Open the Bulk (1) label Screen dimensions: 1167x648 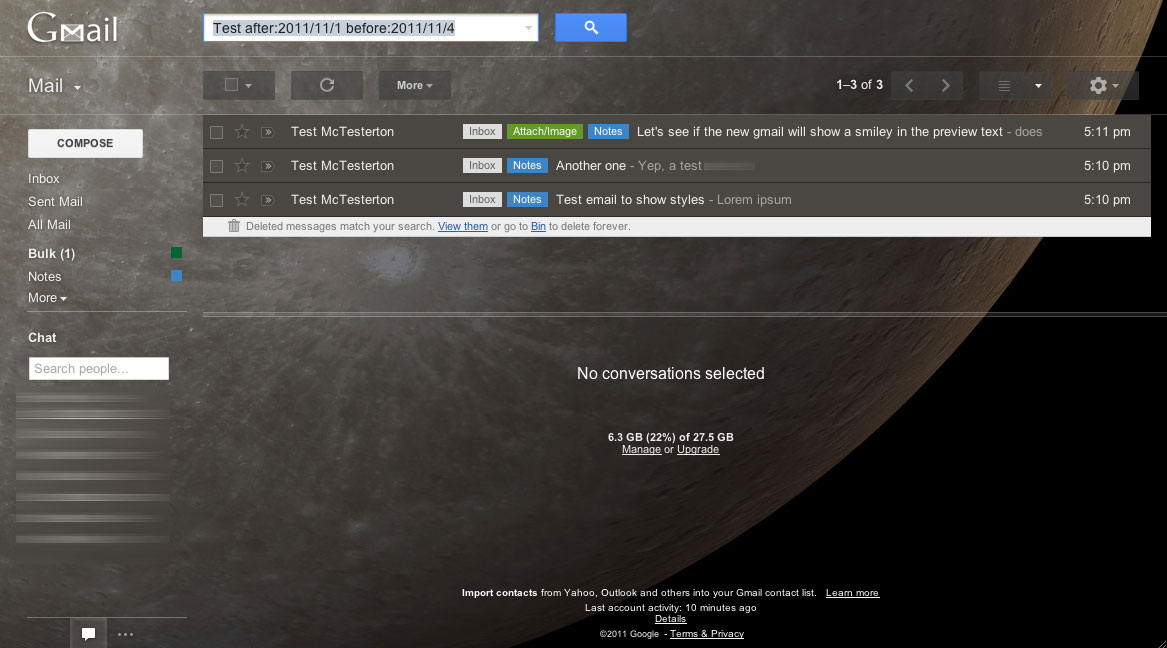[x=51, y=254]
